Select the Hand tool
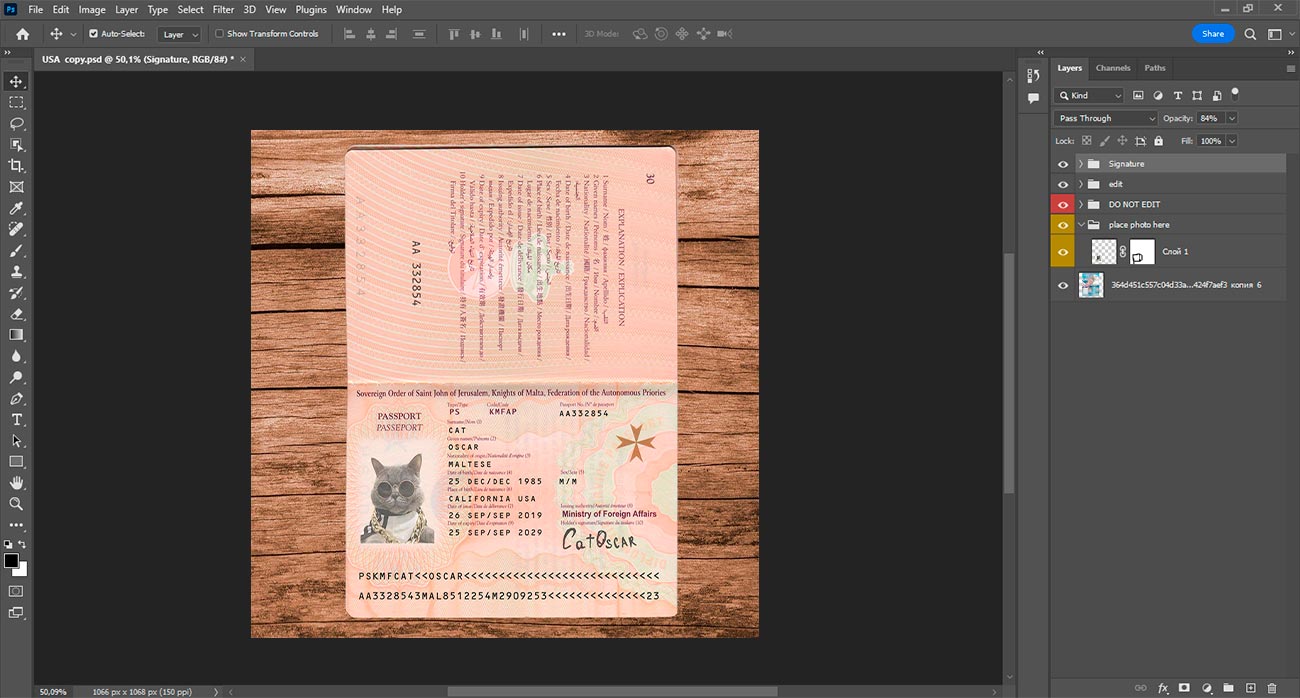Viewport: 1300px width, 698px height. (16, 483)
